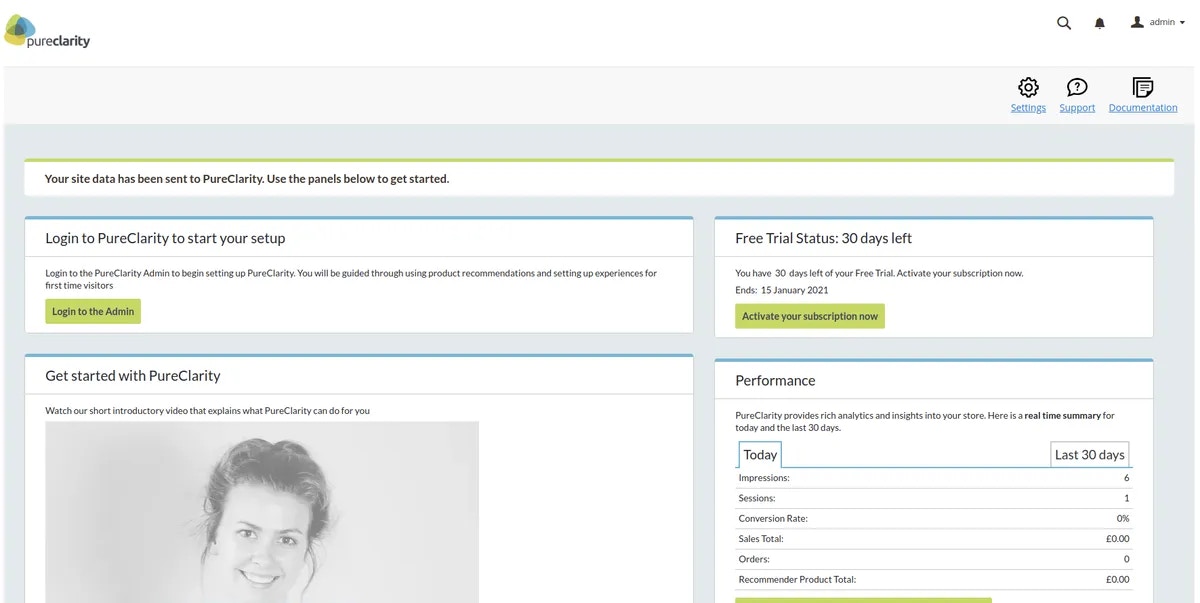Select the Orders row label
This screenshot has height=603, width=1200.
(x=753, y=559)
